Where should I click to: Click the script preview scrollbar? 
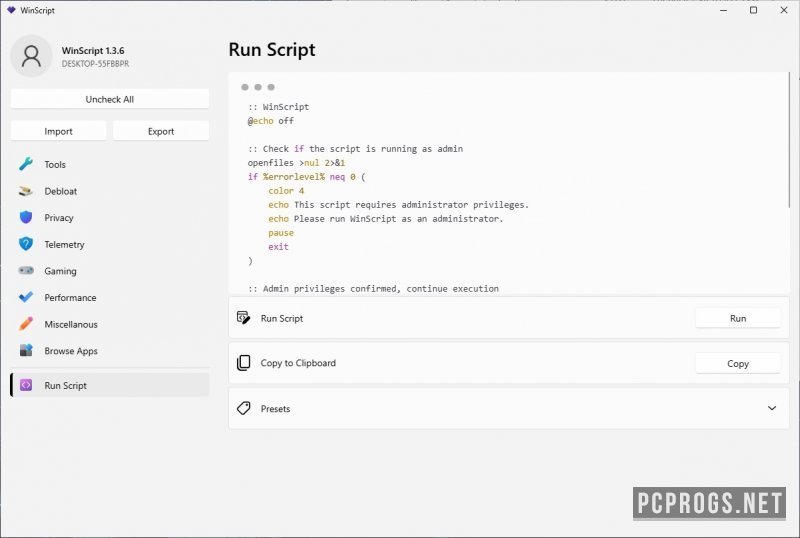789,140
